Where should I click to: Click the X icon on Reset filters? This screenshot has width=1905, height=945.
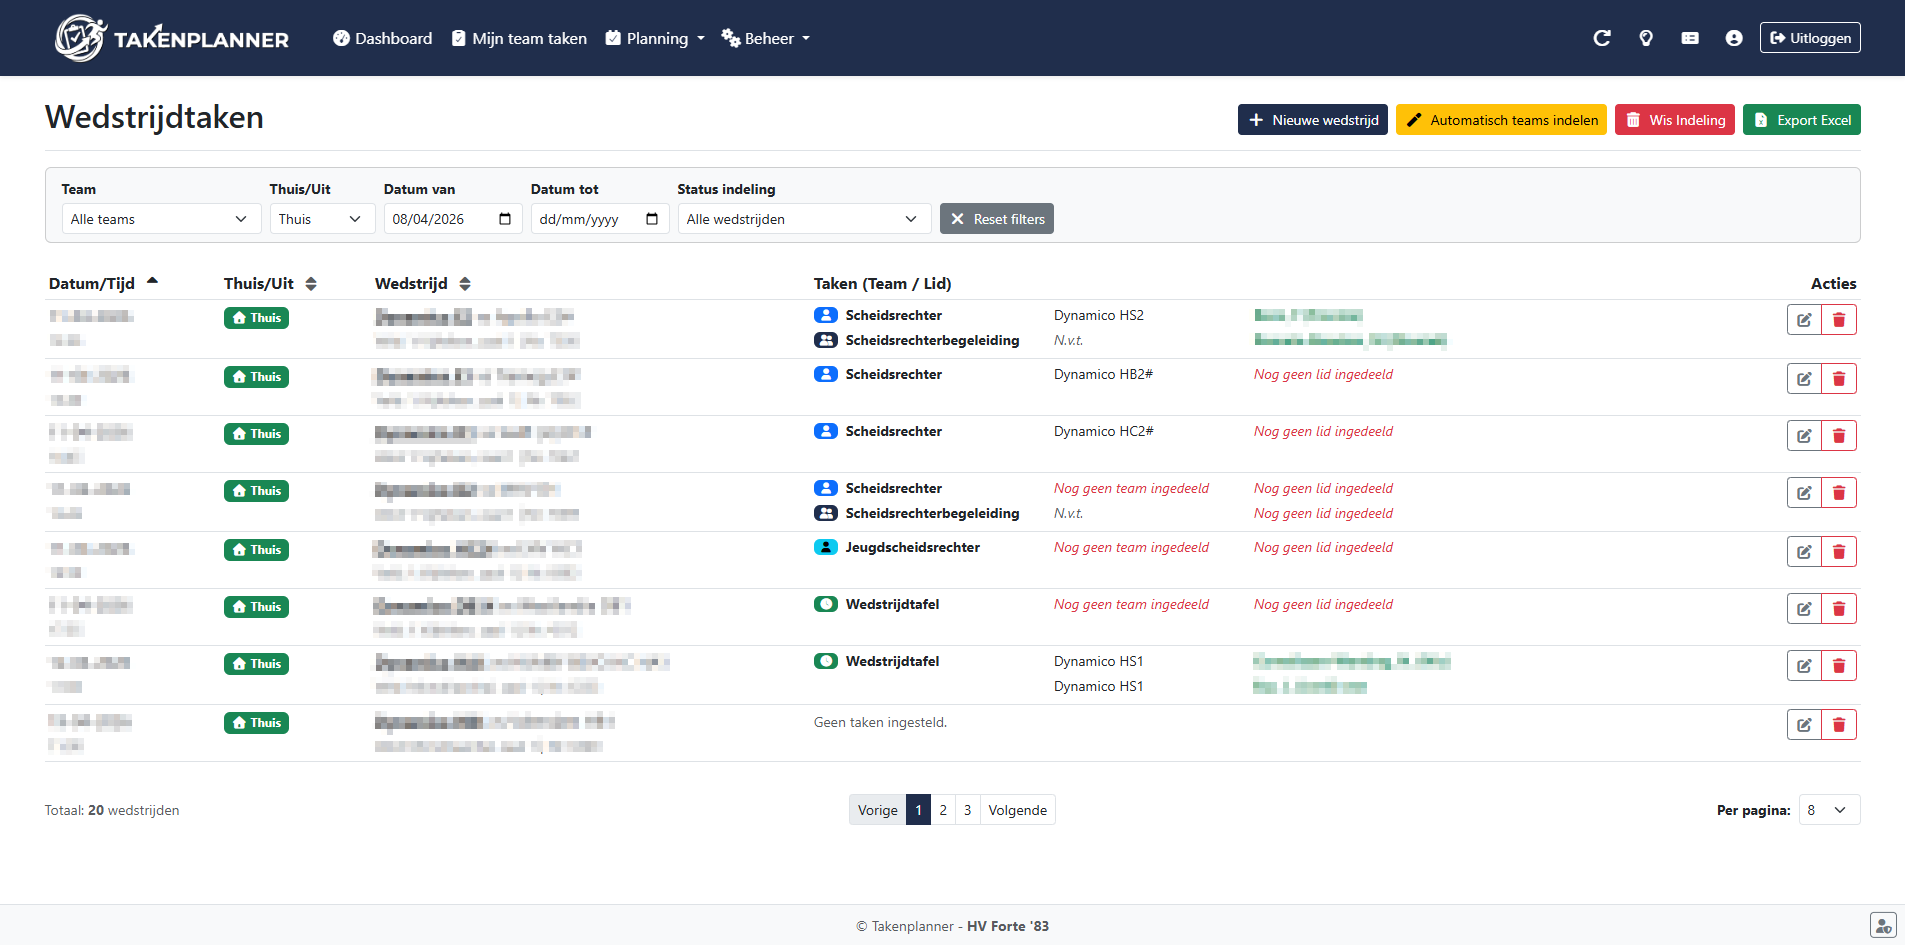958,218
